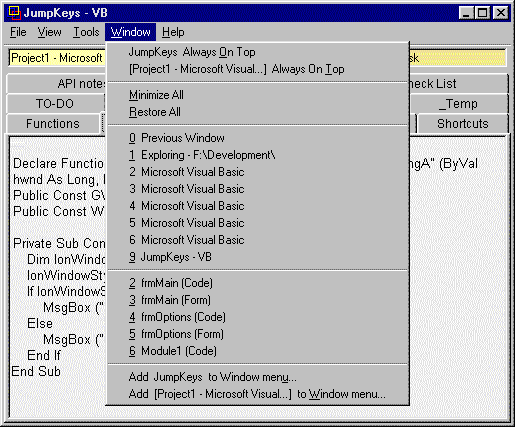Switch to the TO-DO tab
The width and height of the screenshot is (515, 427).
pyautogui.click(x=55, y=104)
